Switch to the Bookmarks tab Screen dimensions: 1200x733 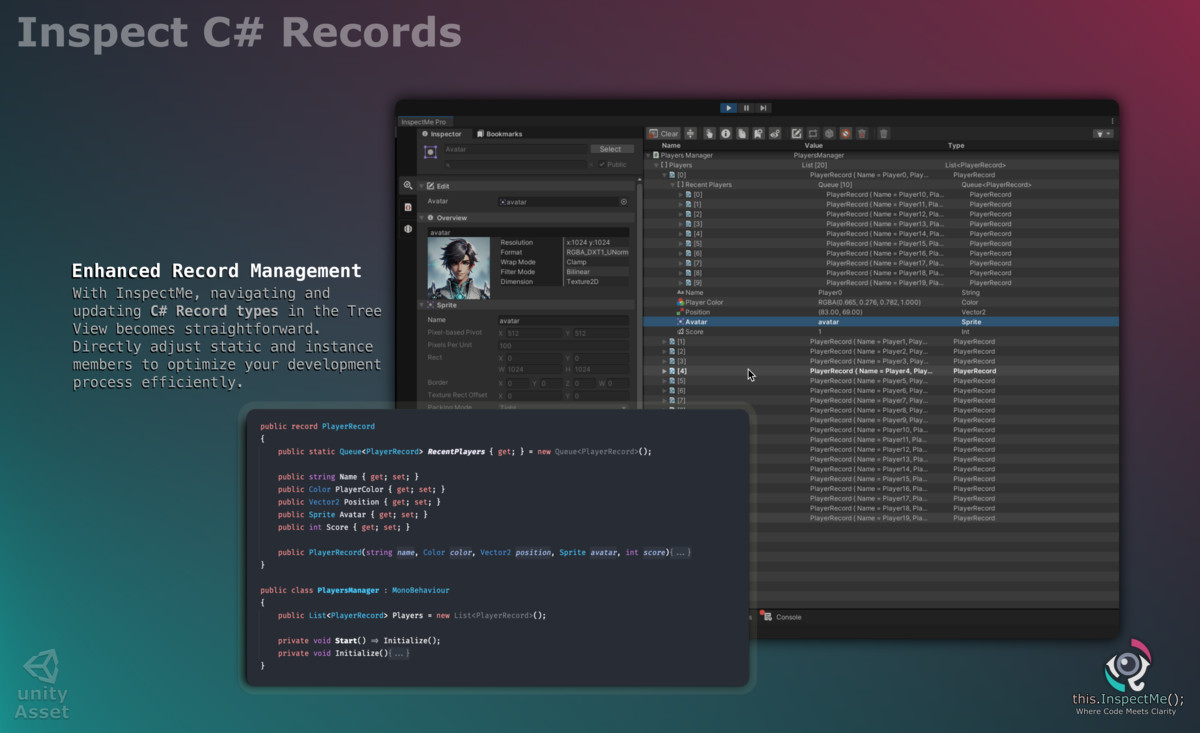click(x=499, y=134)
